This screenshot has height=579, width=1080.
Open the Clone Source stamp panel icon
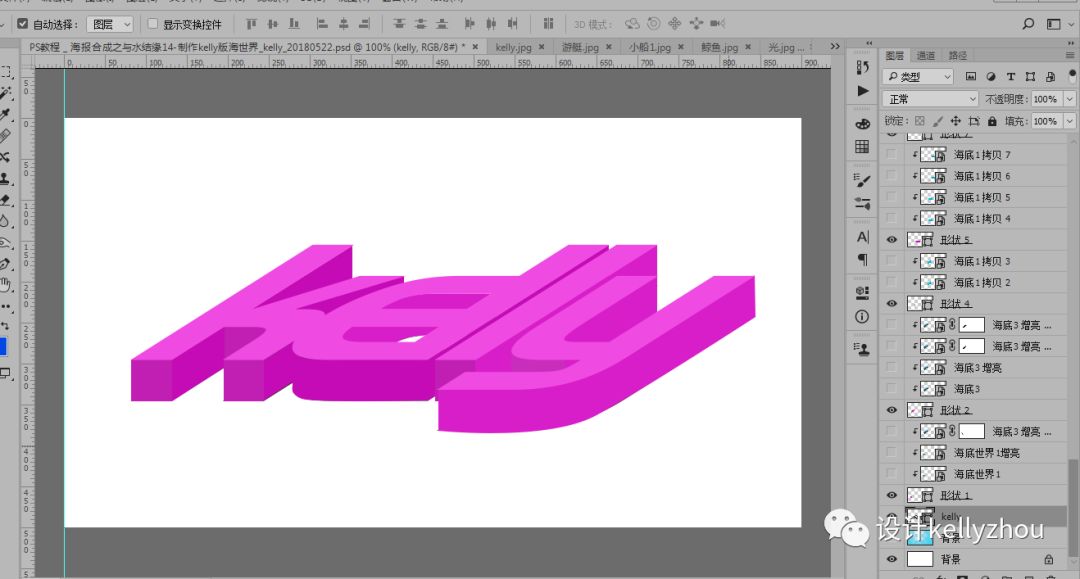(862, 349)
